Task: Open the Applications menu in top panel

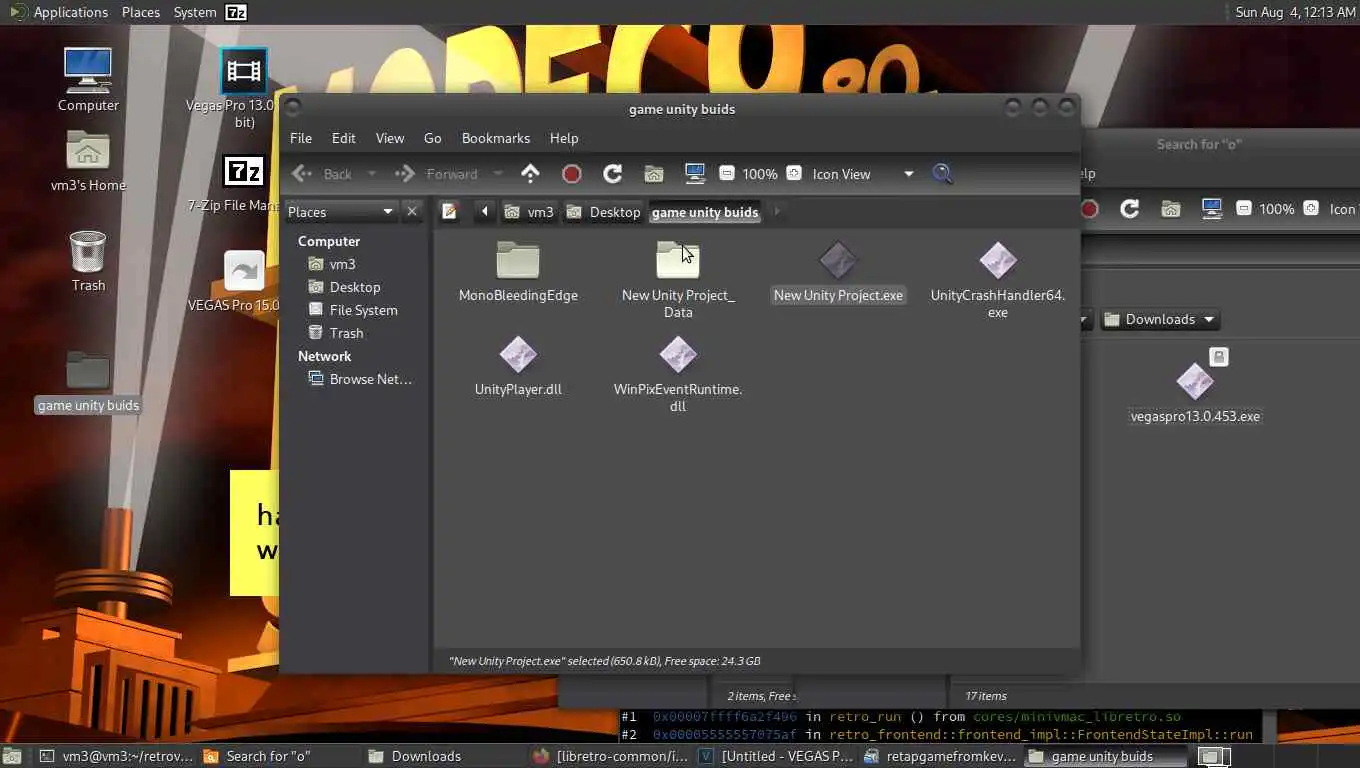Action: click(x=58, y=12)
